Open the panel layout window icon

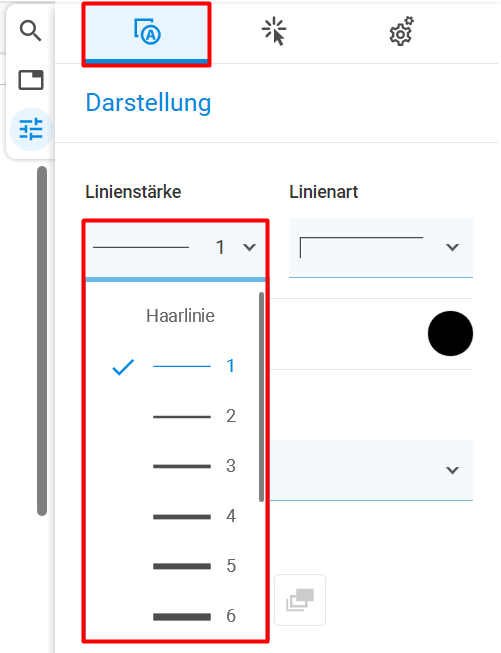(x=31, y=80)
